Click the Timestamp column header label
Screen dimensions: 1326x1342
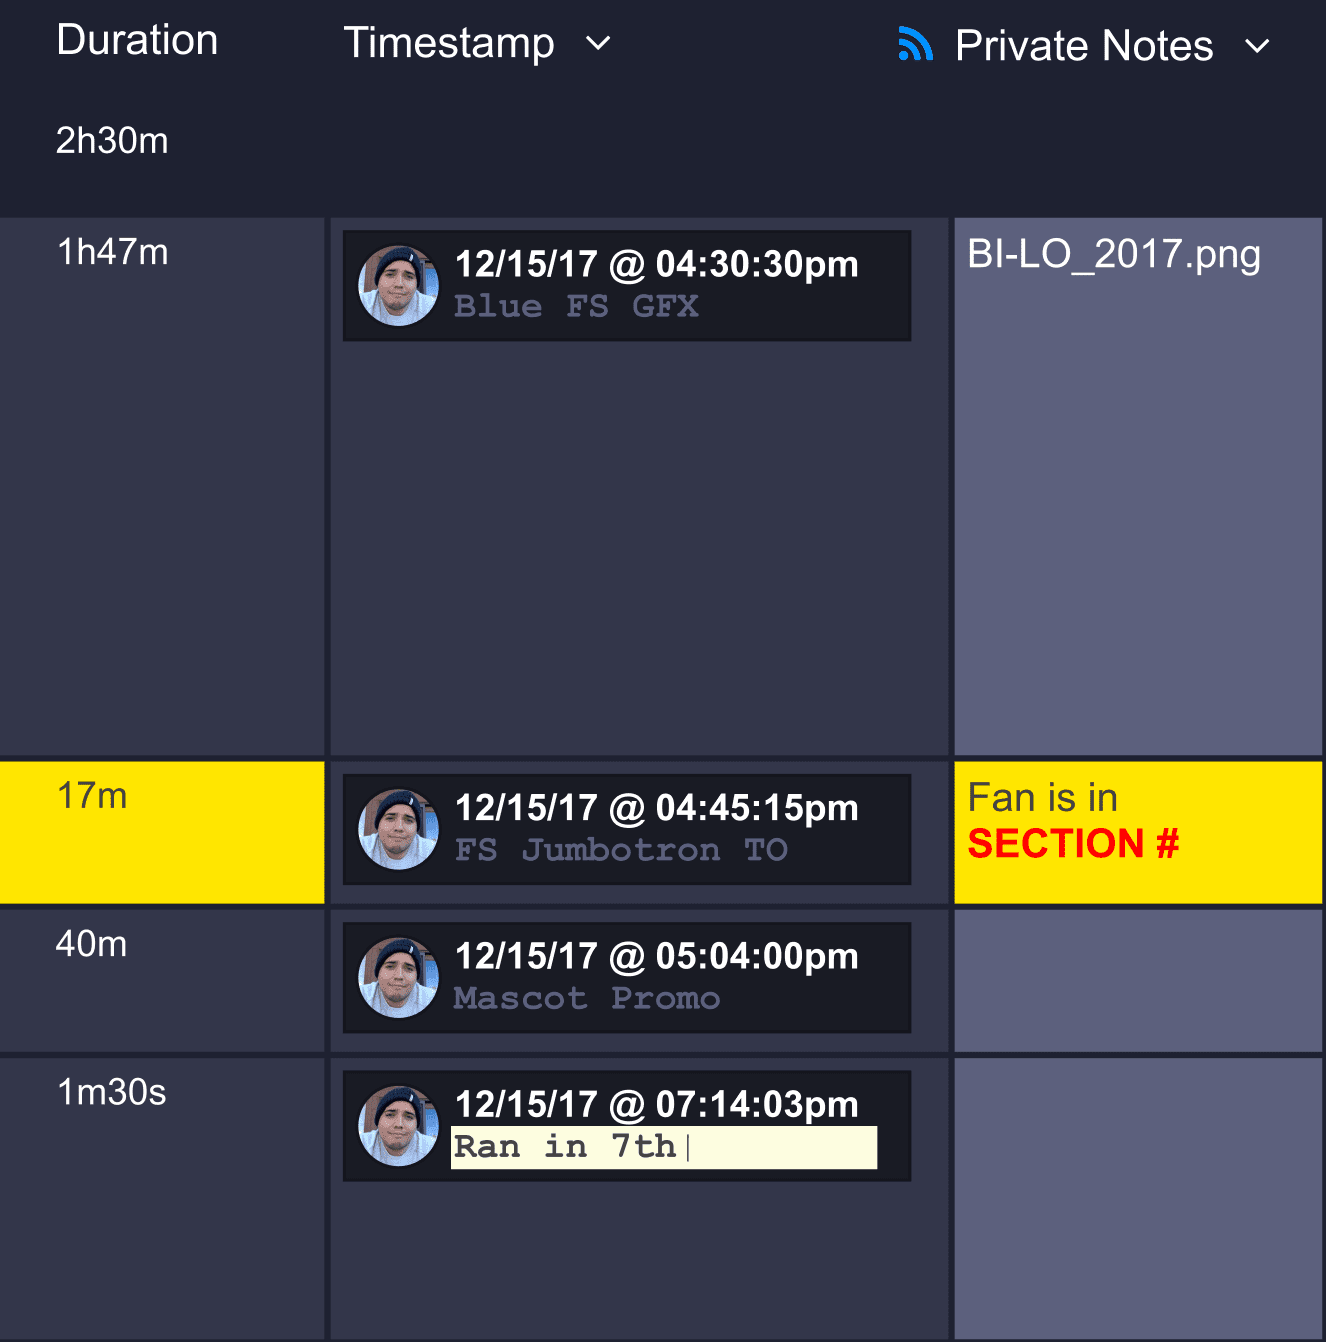pyautogui.click(x=449, y=43)
